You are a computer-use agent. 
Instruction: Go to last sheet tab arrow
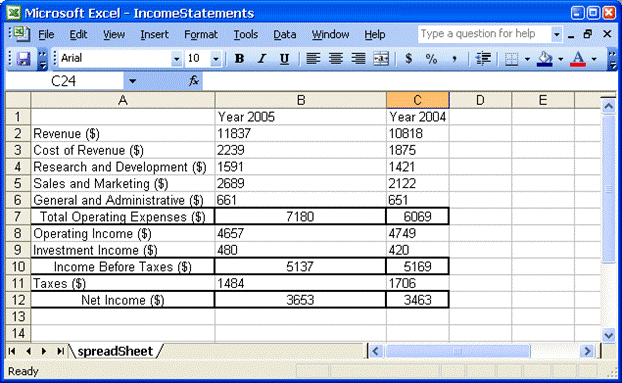point(60,351)
